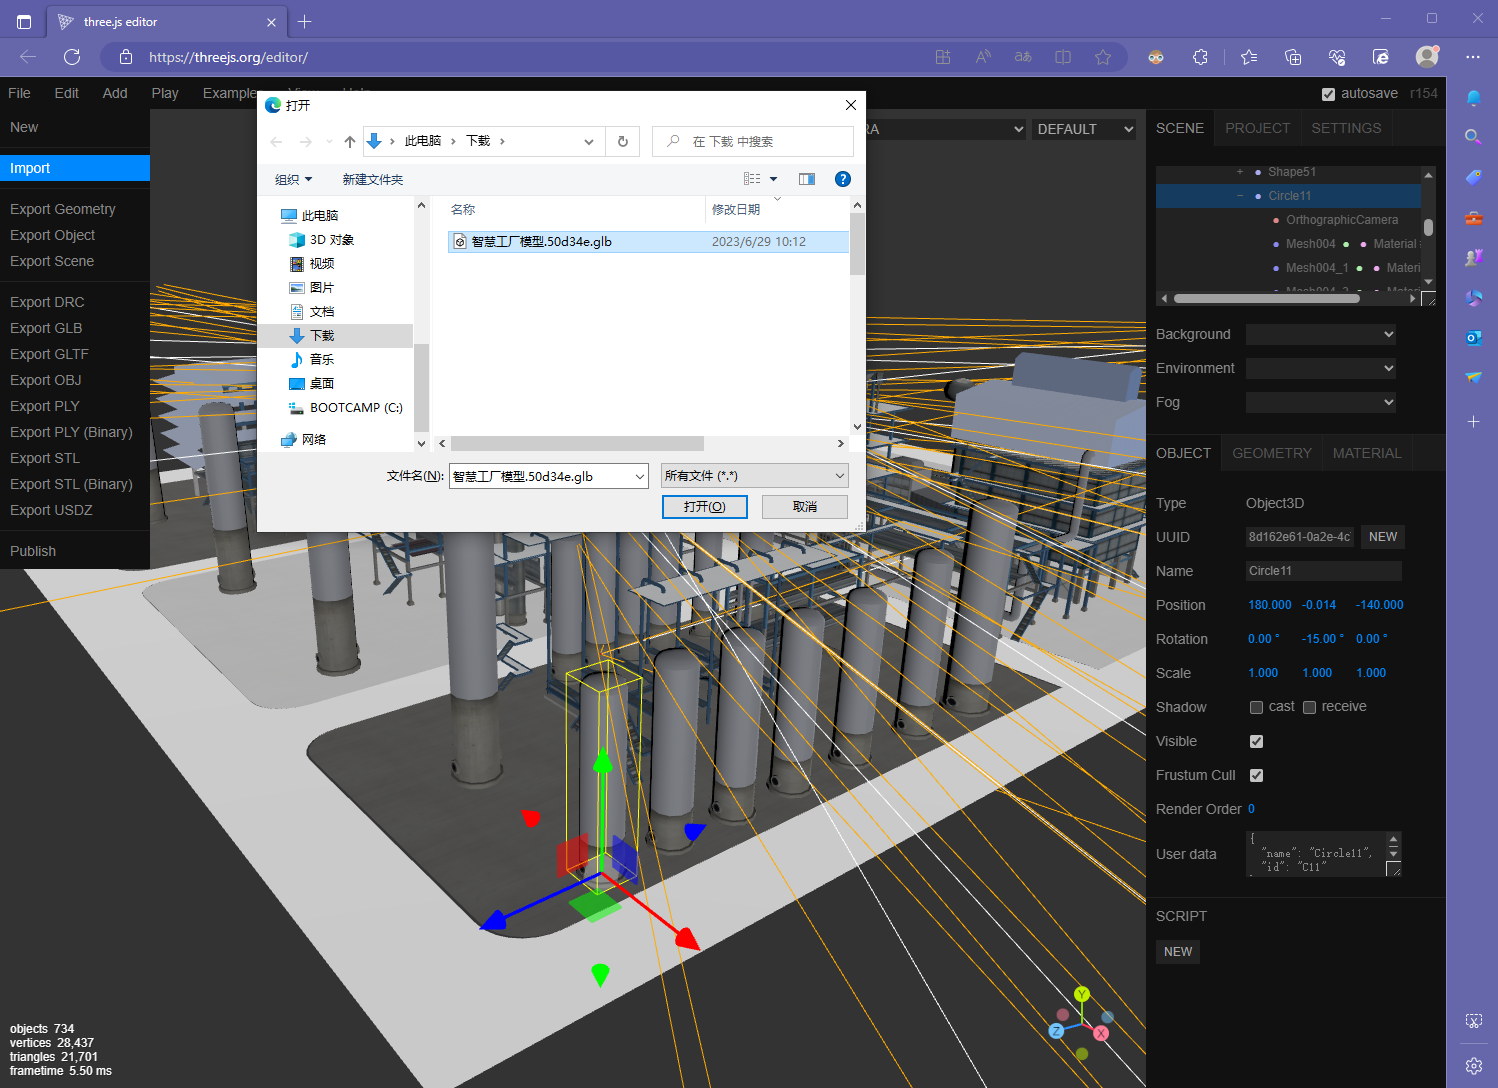Click the refresh icon in the file dialog
This screenshot has height=1088, width=1498.
(622, 142)
